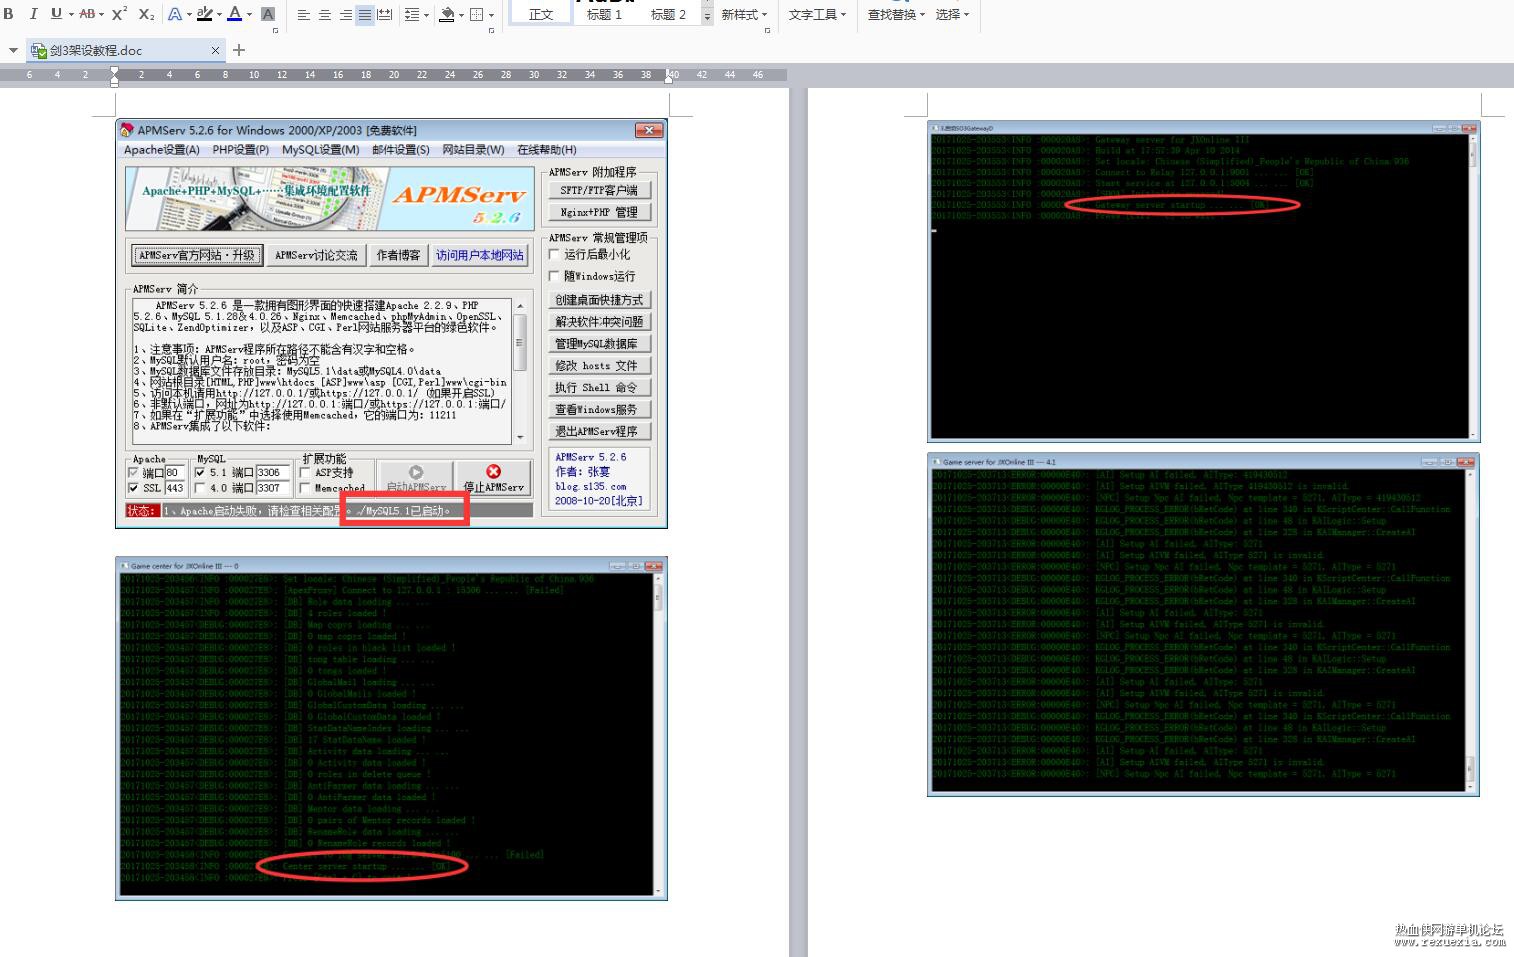
Task: Click the 访问用户本地网站 button
Action: tap(480, 255)
